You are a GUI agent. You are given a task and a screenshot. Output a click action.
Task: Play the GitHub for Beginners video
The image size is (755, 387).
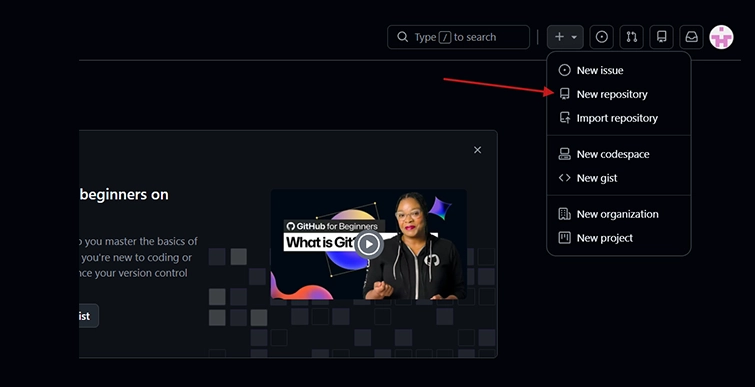(369, 244)
